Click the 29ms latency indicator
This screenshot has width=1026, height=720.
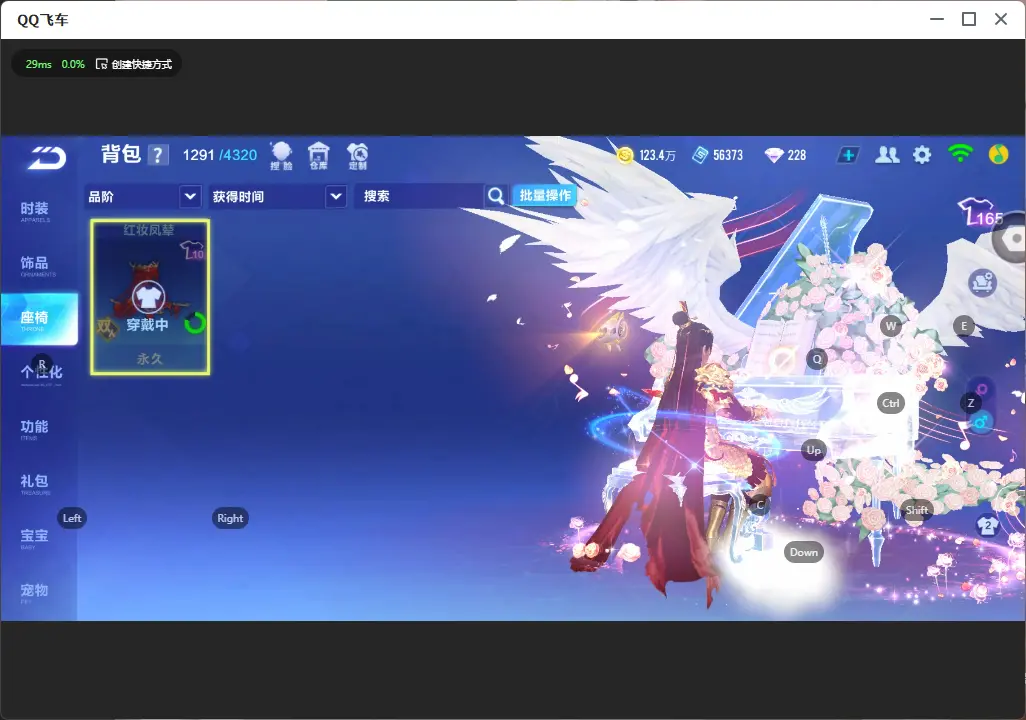click(39, 64)
